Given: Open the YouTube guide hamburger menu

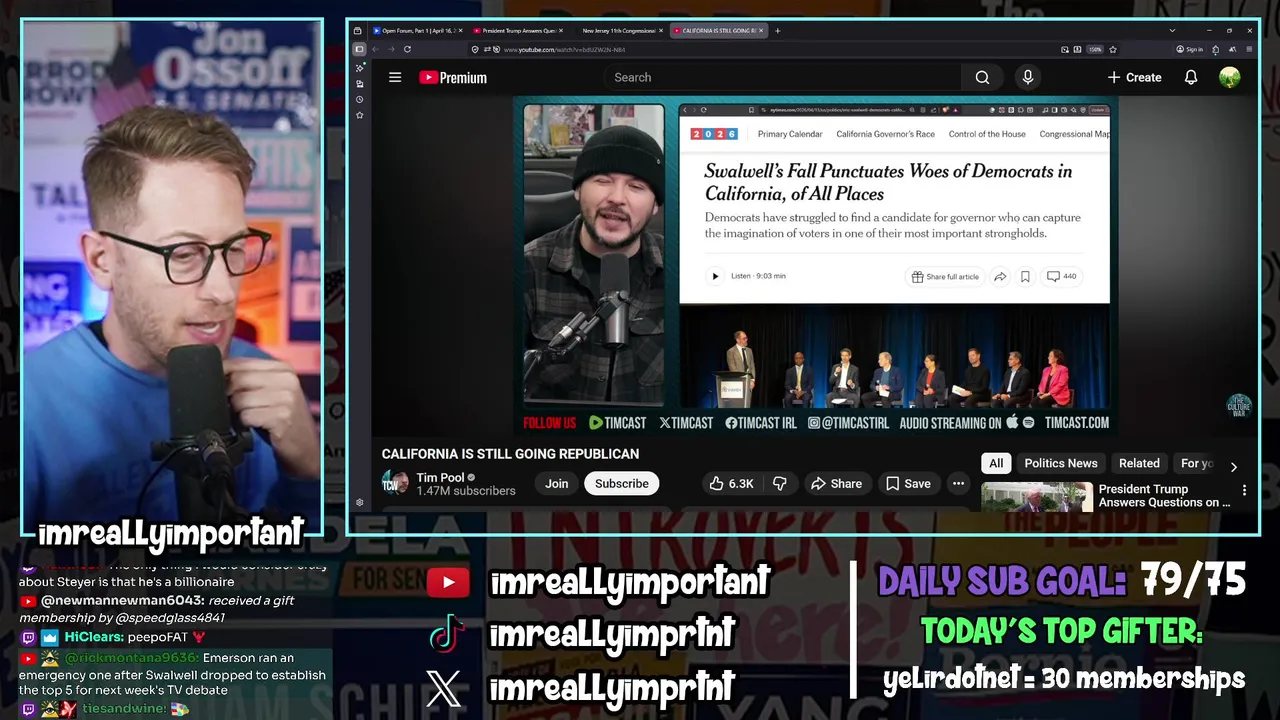Looking at the screenshot, I should pyautogui.click(x=395, y=77).
